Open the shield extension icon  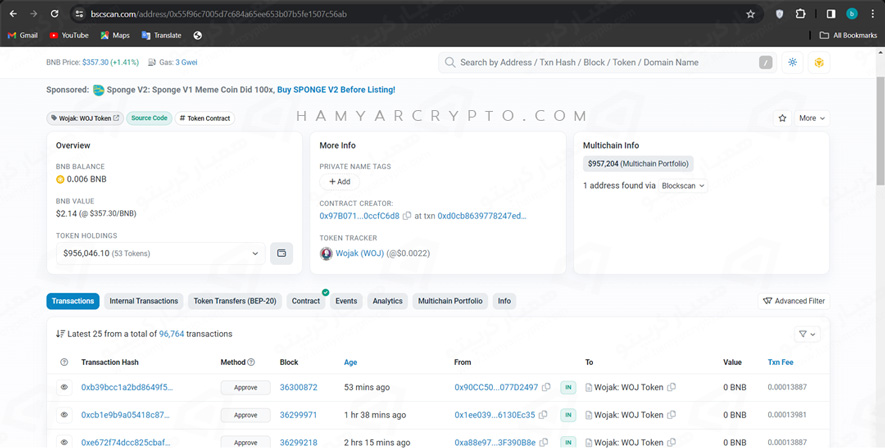(x=779, y=14)
